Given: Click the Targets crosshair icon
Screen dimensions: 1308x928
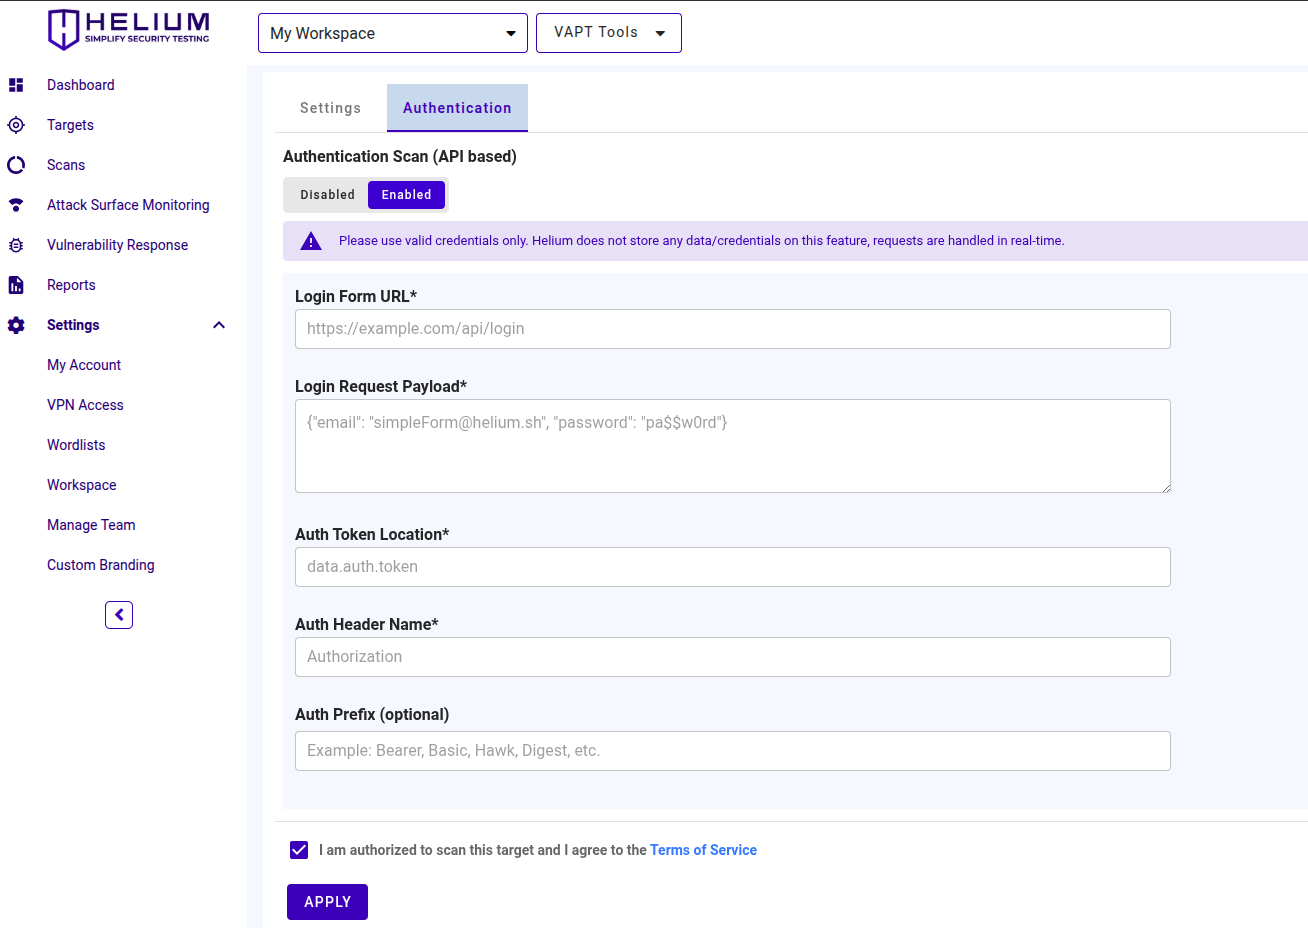Looking at the screenshot, I should pyautogui.click(x=16, y=125).
